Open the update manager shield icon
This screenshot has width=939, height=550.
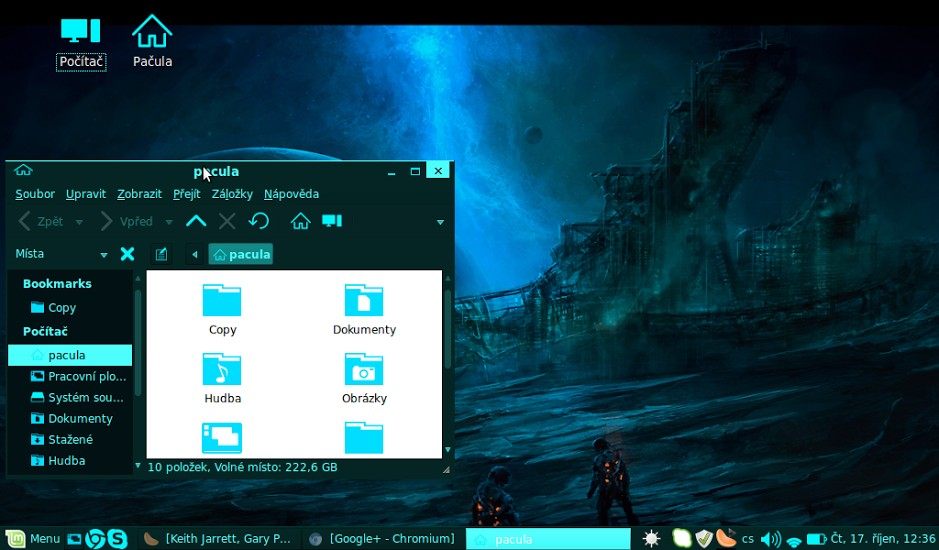[704, 539]
